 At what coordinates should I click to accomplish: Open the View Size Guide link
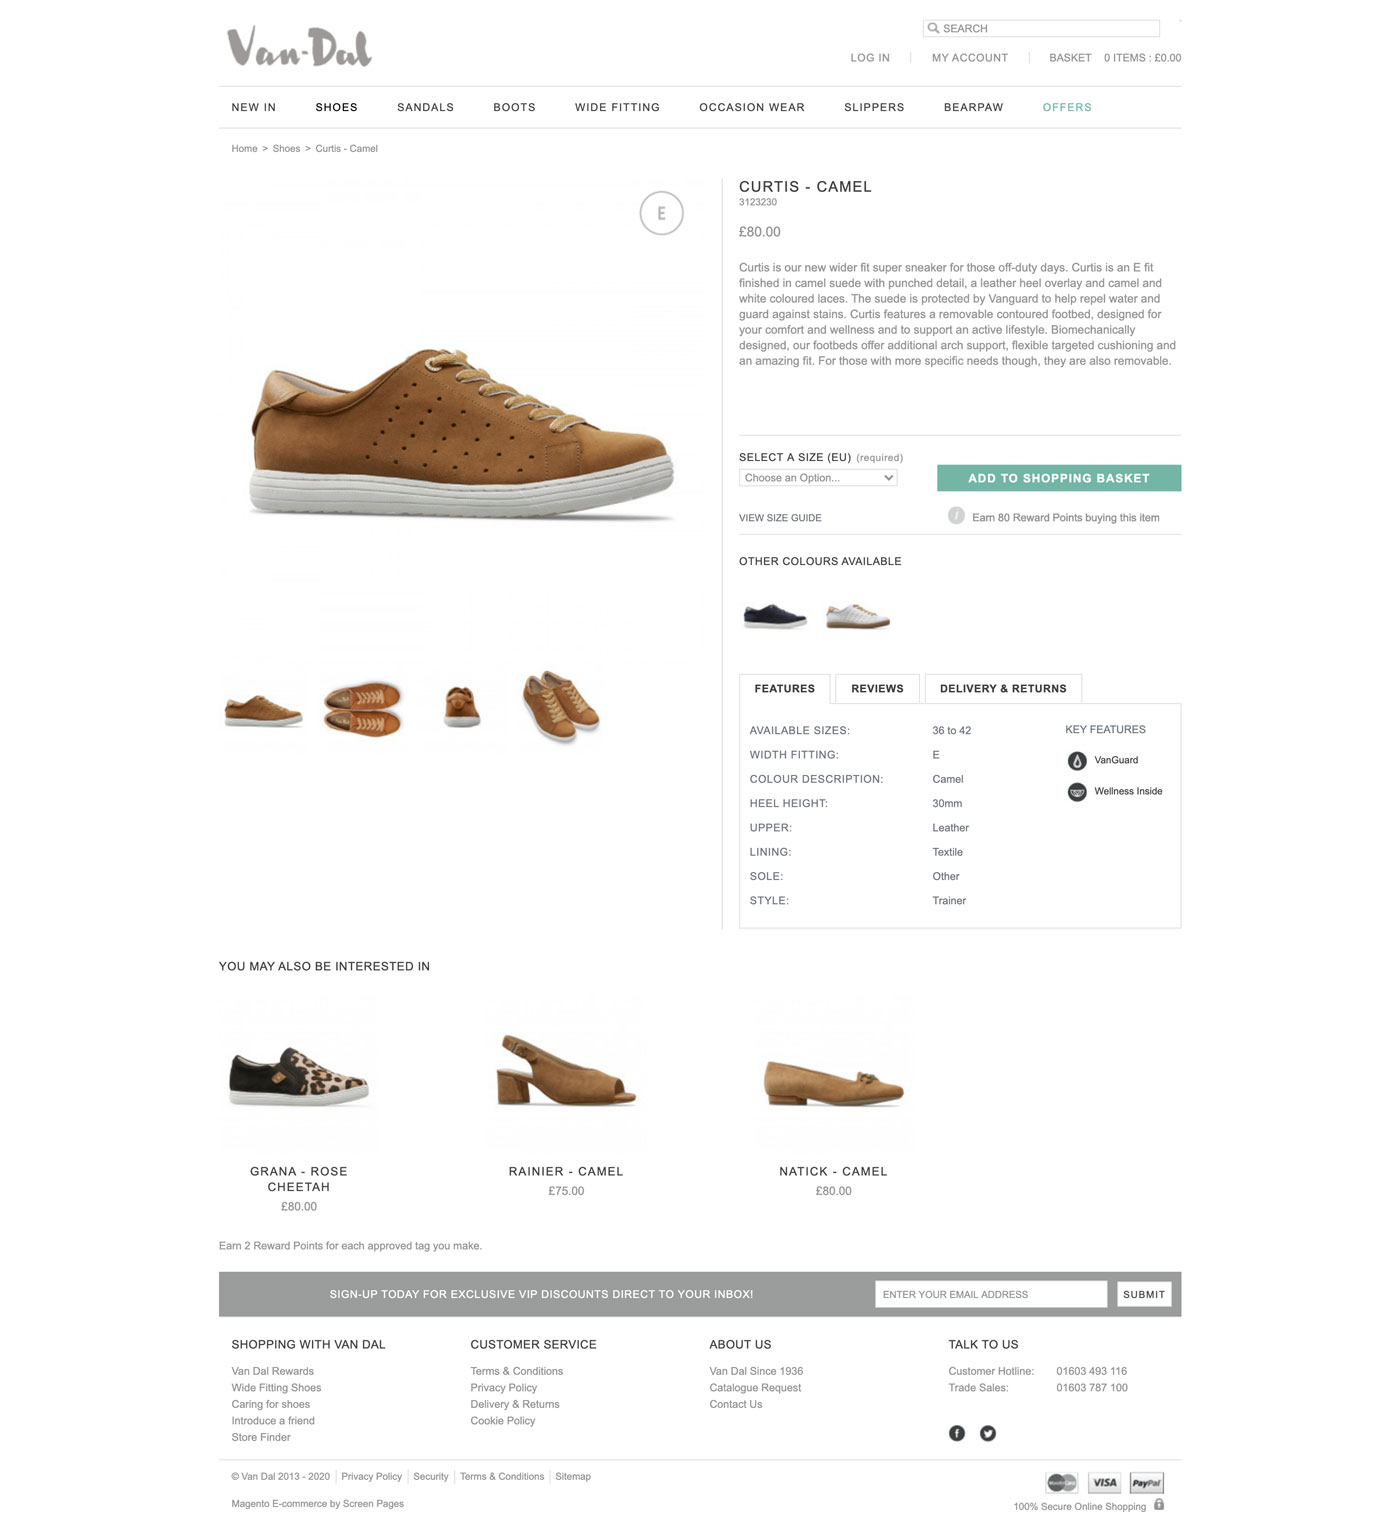tap(780, 518)
